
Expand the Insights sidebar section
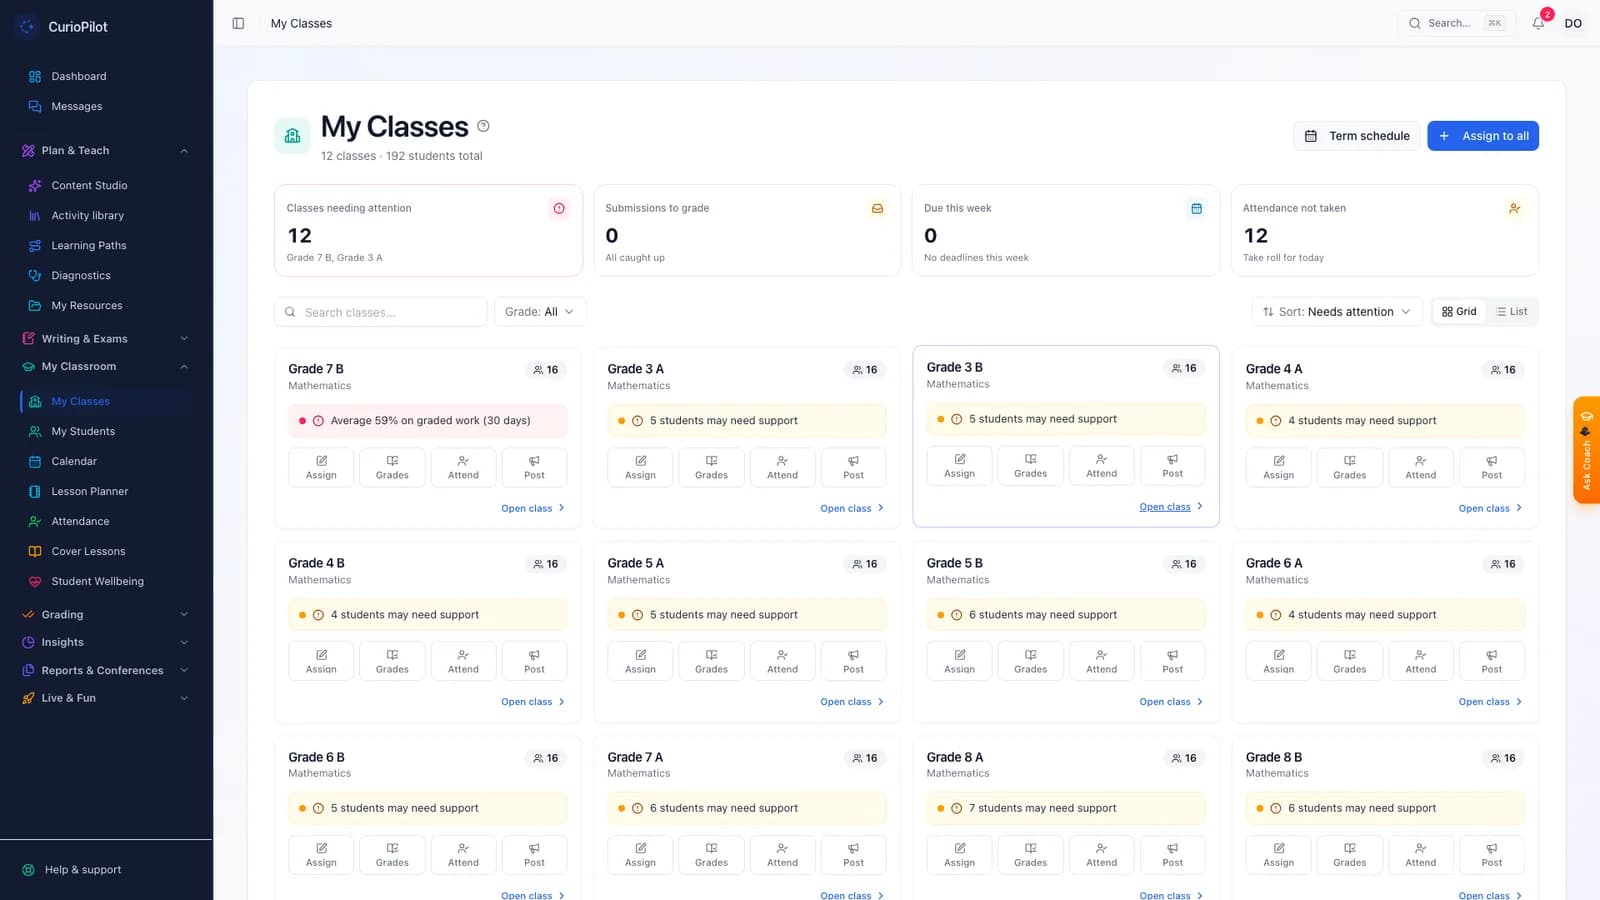(x=105, y=643)
